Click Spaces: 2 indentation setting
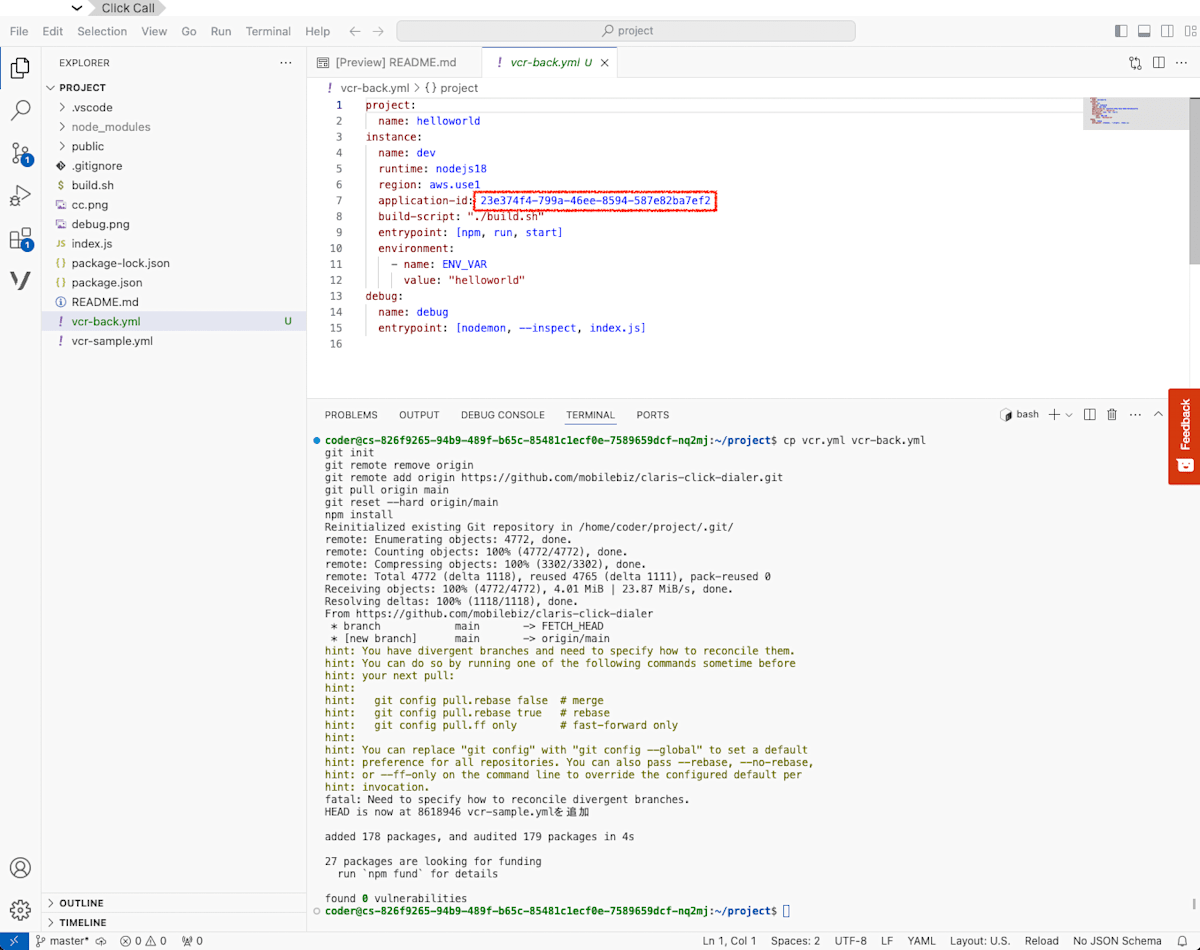1200x950 pixels. (795, 940)
